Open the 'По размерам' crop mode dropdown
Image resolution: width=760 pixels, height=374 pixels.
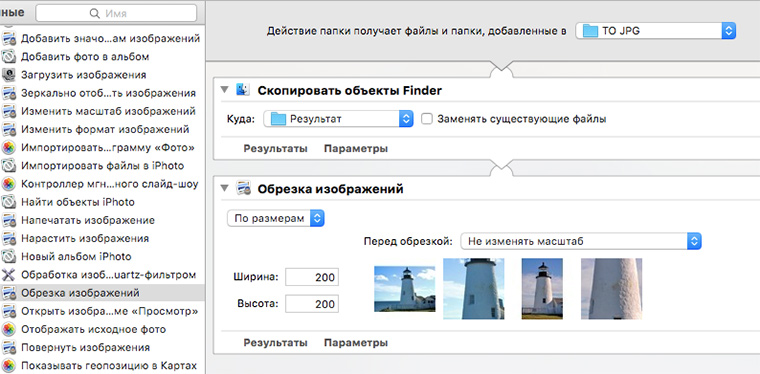pyautogui.click(x=276, y=218)
